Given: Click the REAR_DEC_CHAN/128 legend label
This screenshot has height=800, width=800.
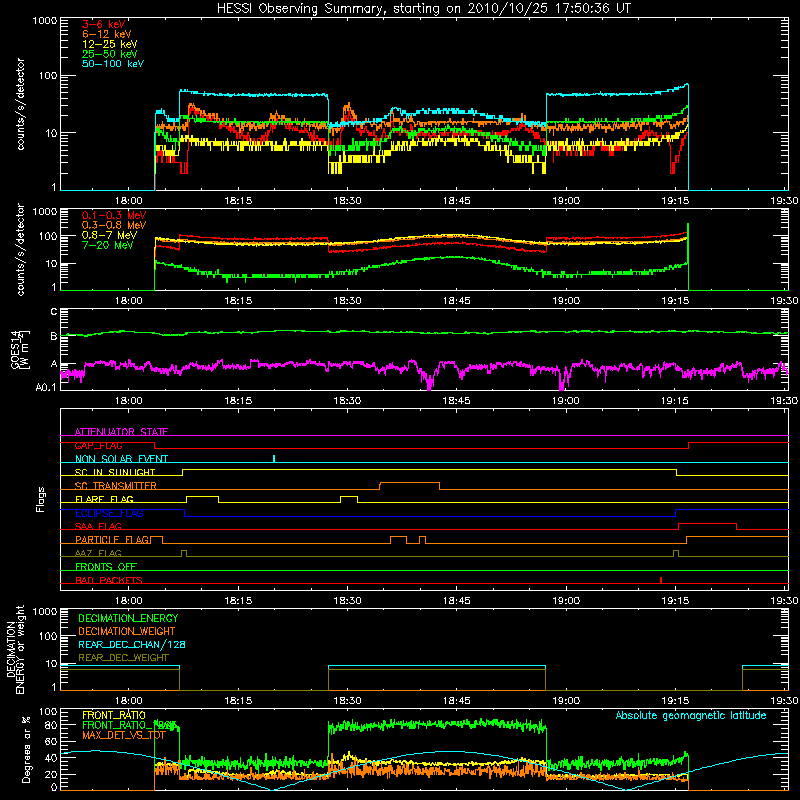Looking at the screenshot, I should click(132, 645).
